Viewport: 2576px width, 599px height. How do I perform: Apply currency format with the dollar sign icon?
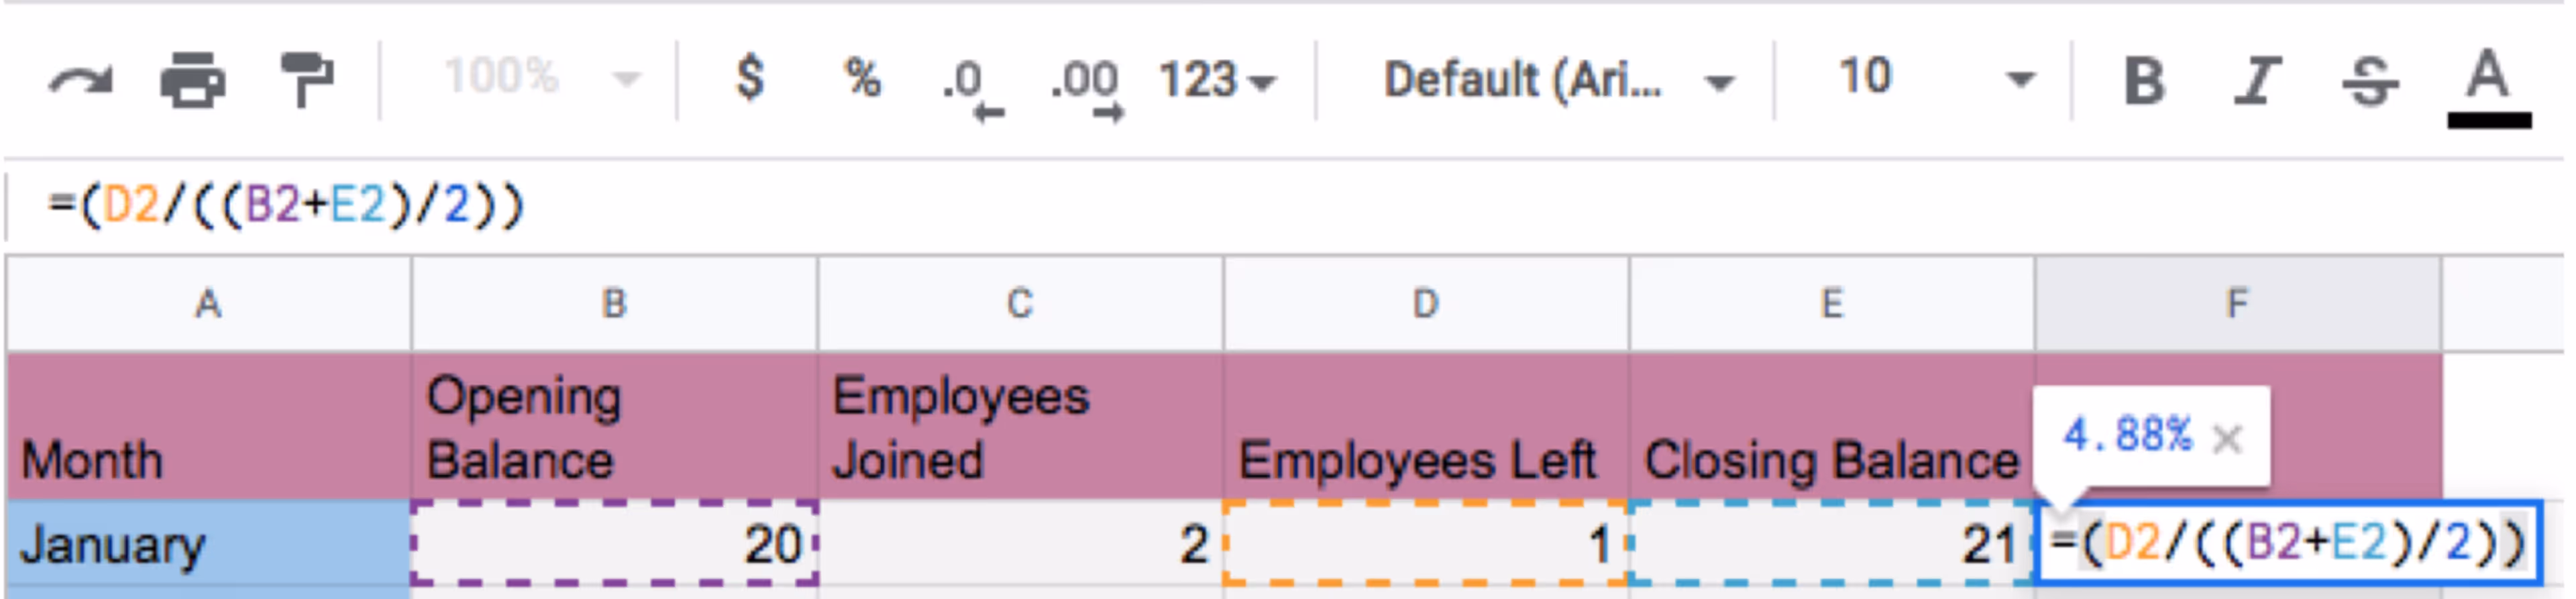pyautogui.click(x=750, y=78)
